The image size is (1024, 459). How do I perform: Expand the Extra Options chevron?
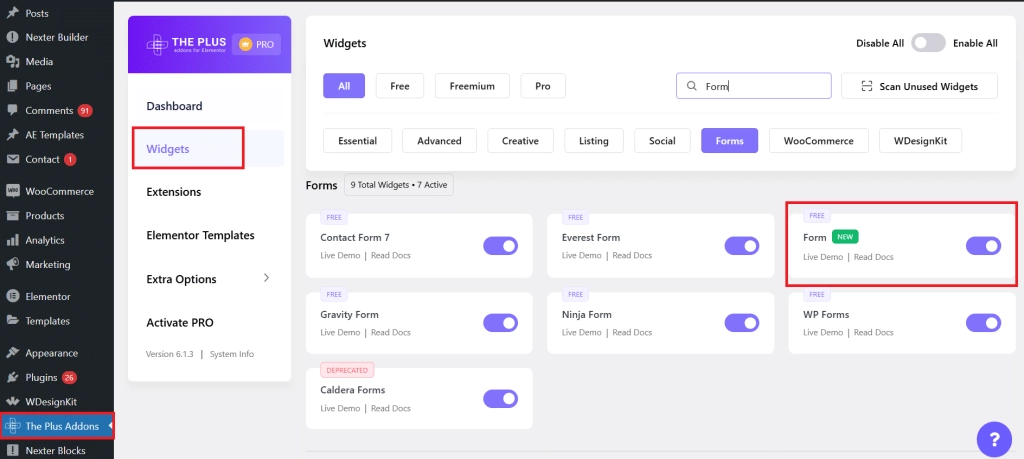pos(266,278)
